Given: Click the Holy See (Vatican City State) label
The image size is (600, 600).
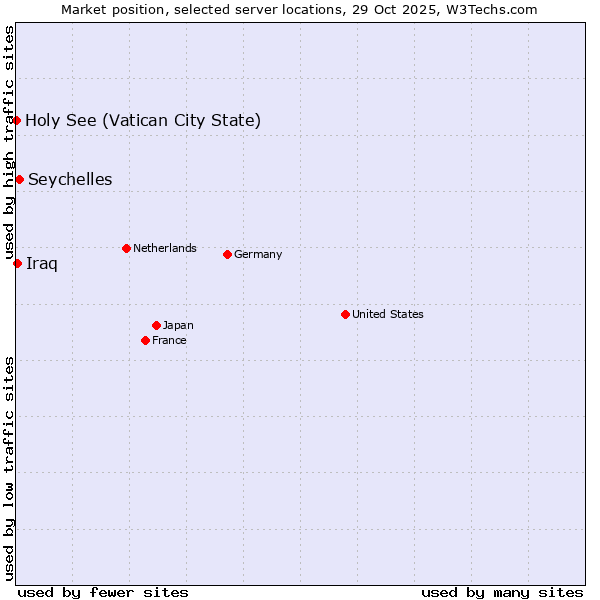Looking at the screenshot, I should click(143, 121).
